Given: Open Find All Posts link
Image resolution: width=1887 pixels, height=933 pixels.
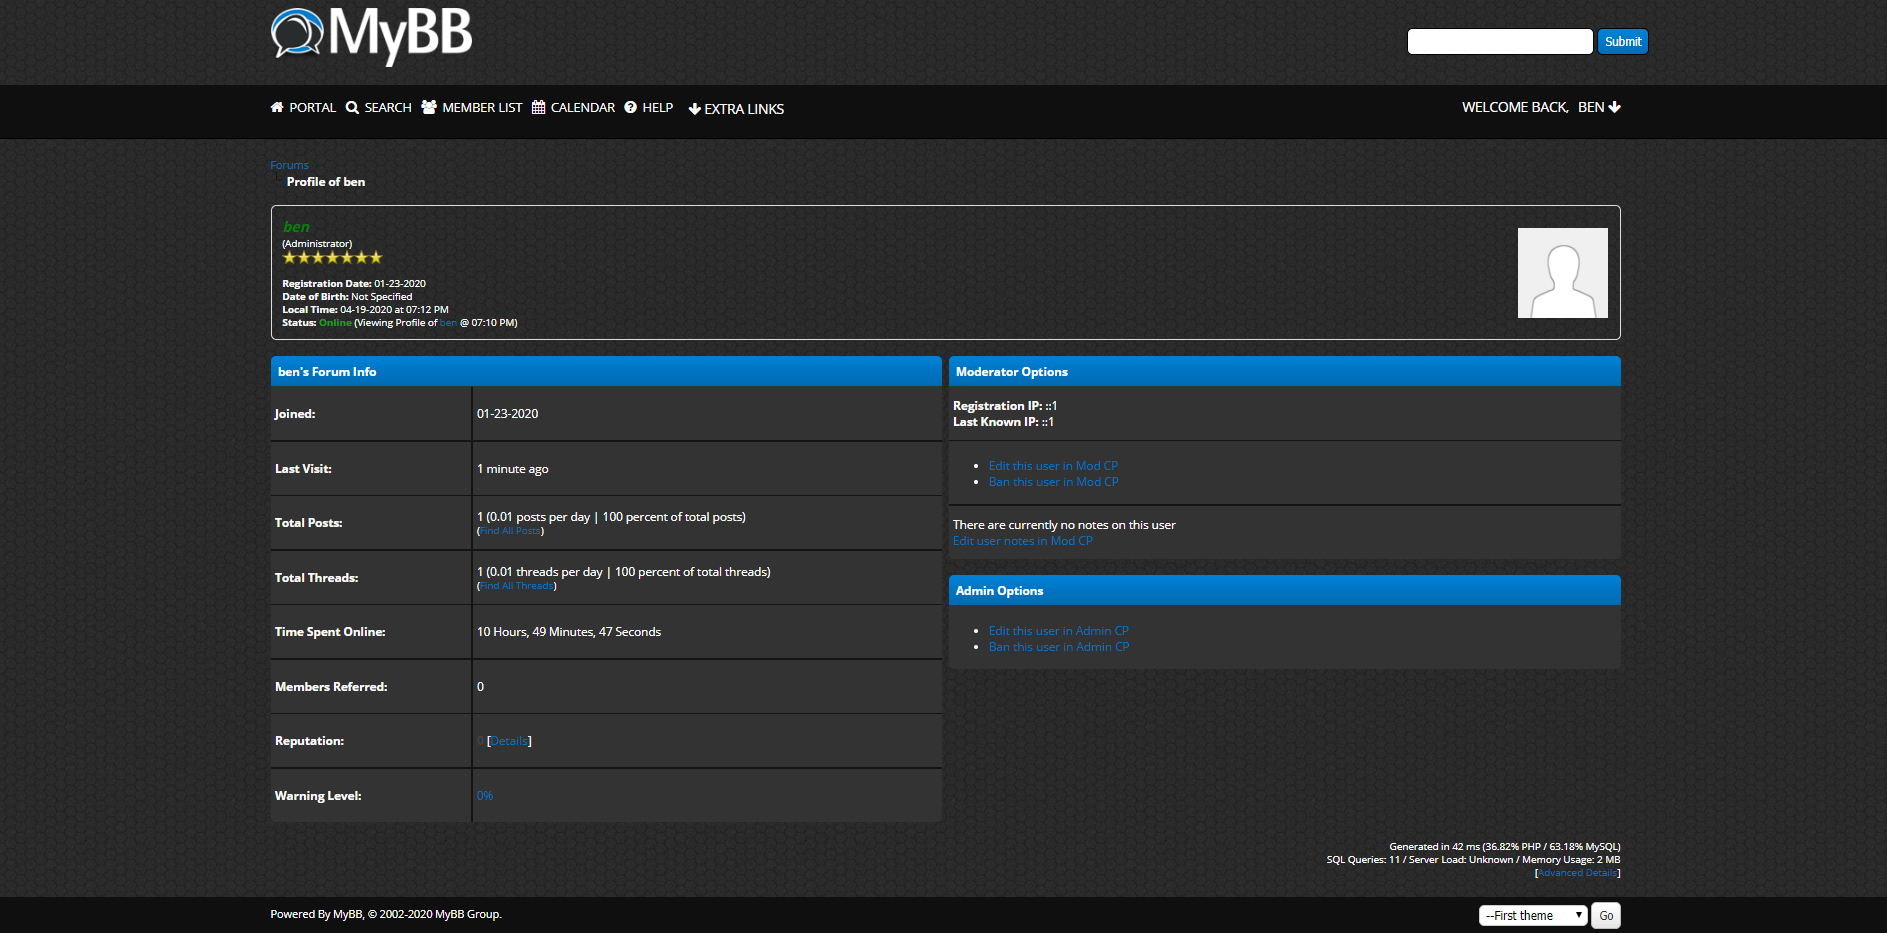Looking at the screenshot, I should (511, 531).
